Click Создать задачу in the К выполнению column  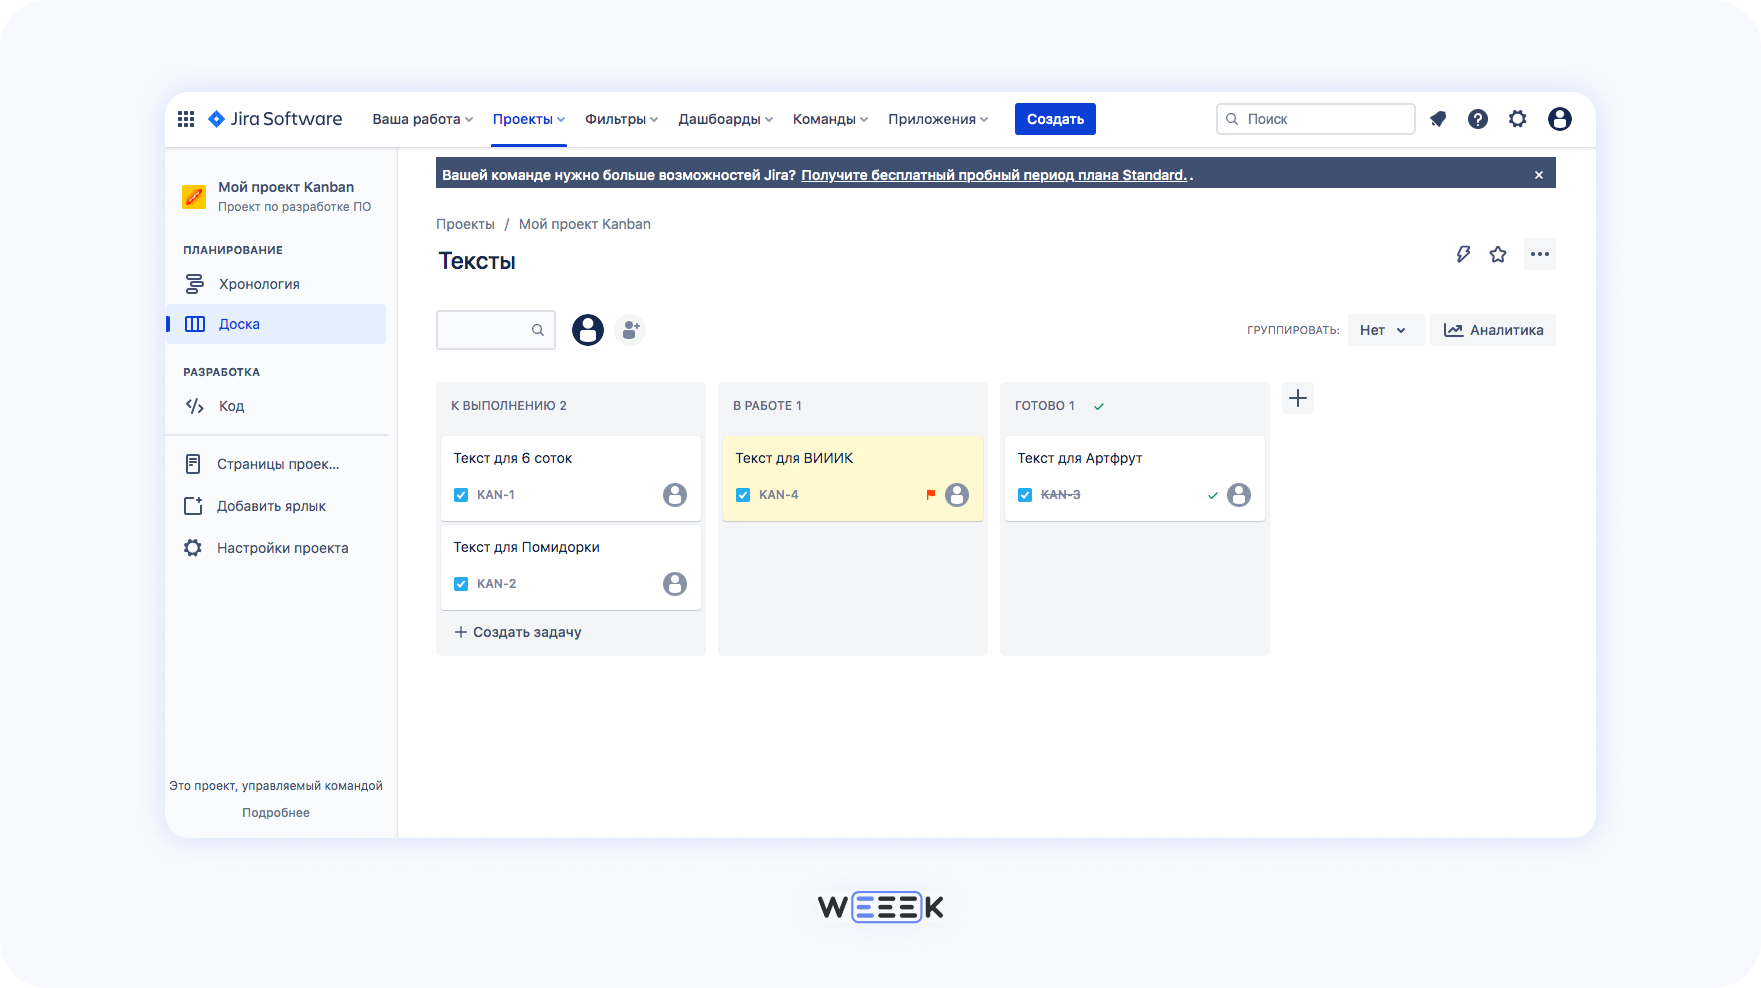pos(527,631)
